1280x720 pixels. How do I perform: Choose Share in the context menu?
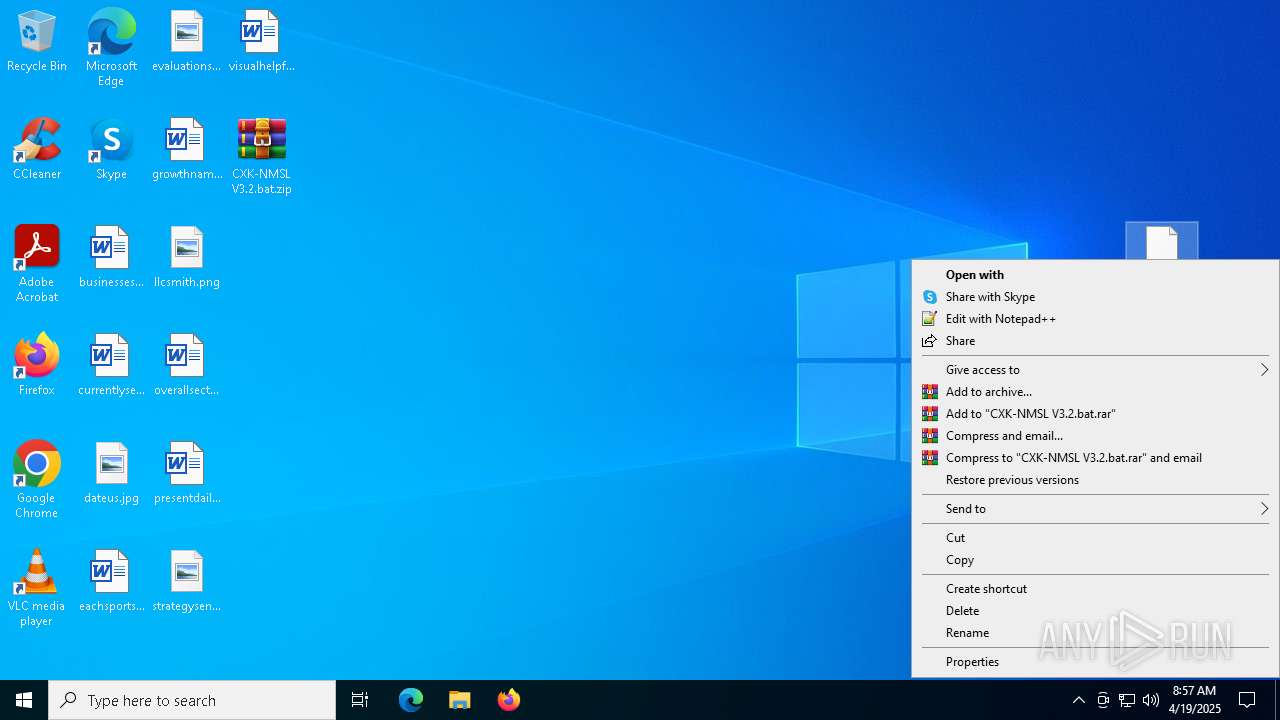[x=1095, y=341]
